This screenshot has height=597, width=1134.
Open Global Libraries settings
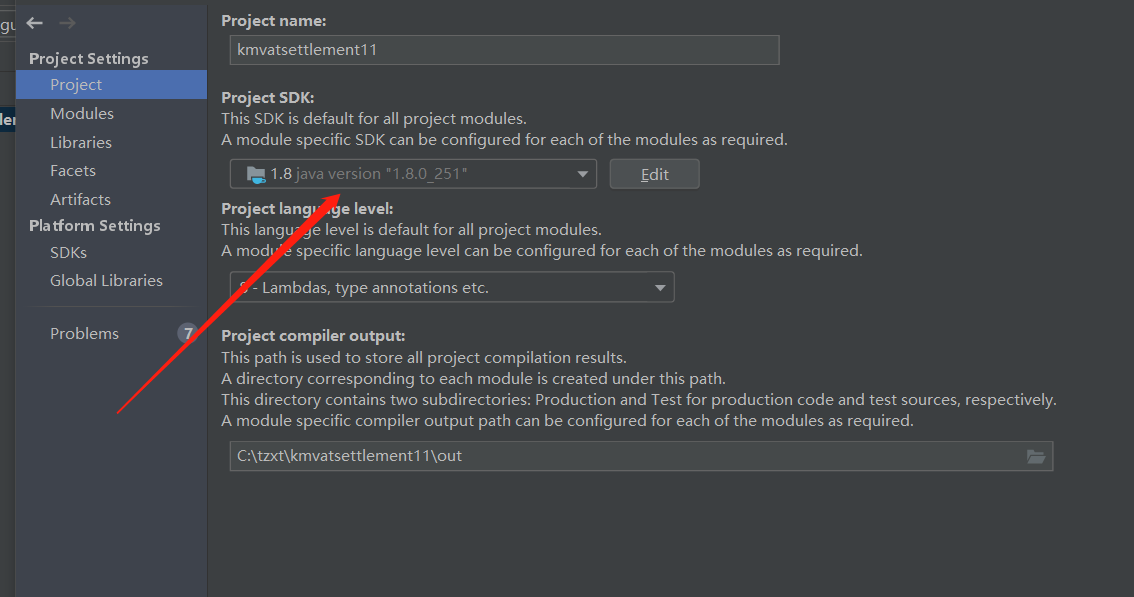tap(106, 281)
